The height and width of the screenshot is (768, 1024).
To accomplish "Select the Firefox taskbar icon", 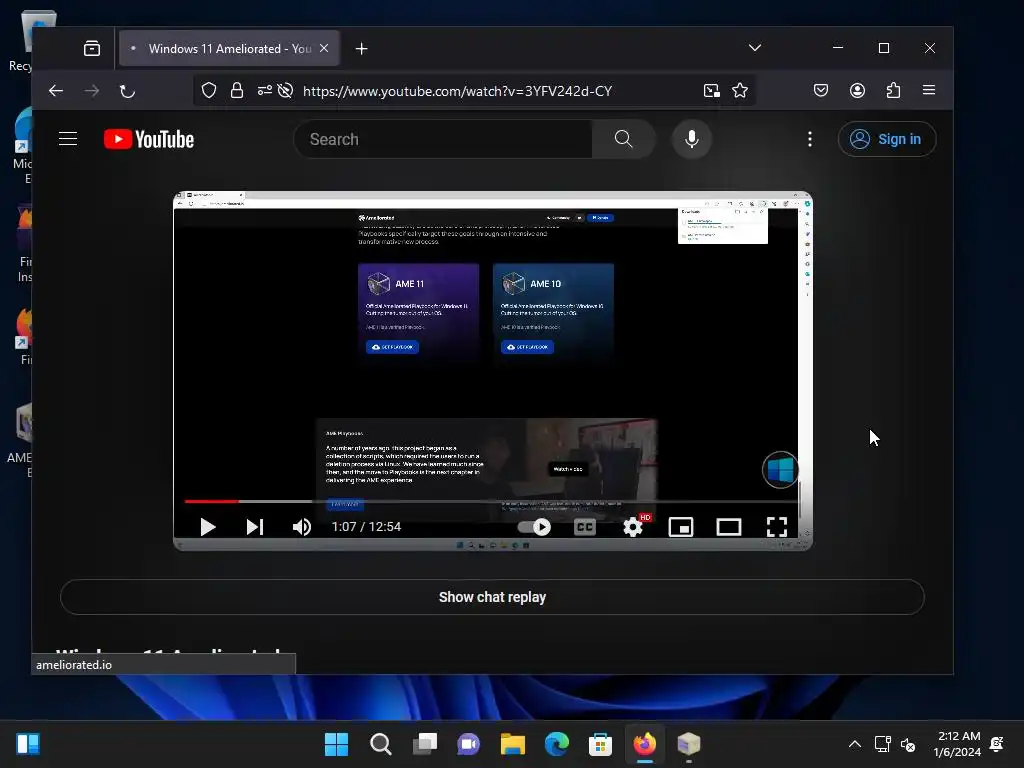I will click(645, 744).
